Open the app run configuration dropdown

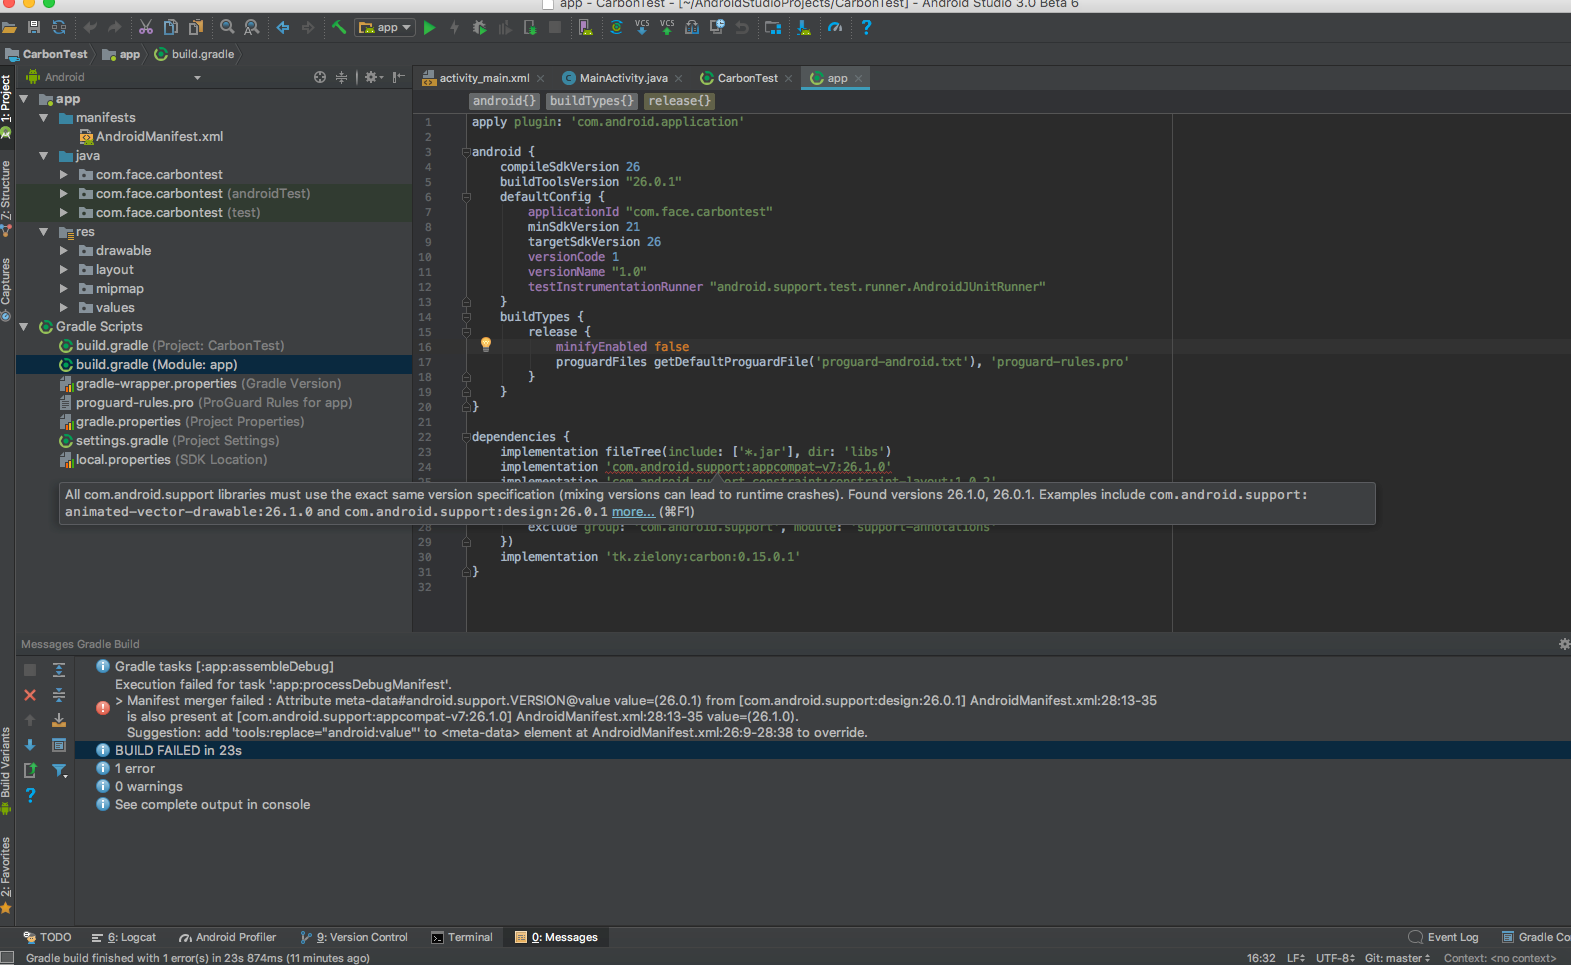[x=385, y=27]
